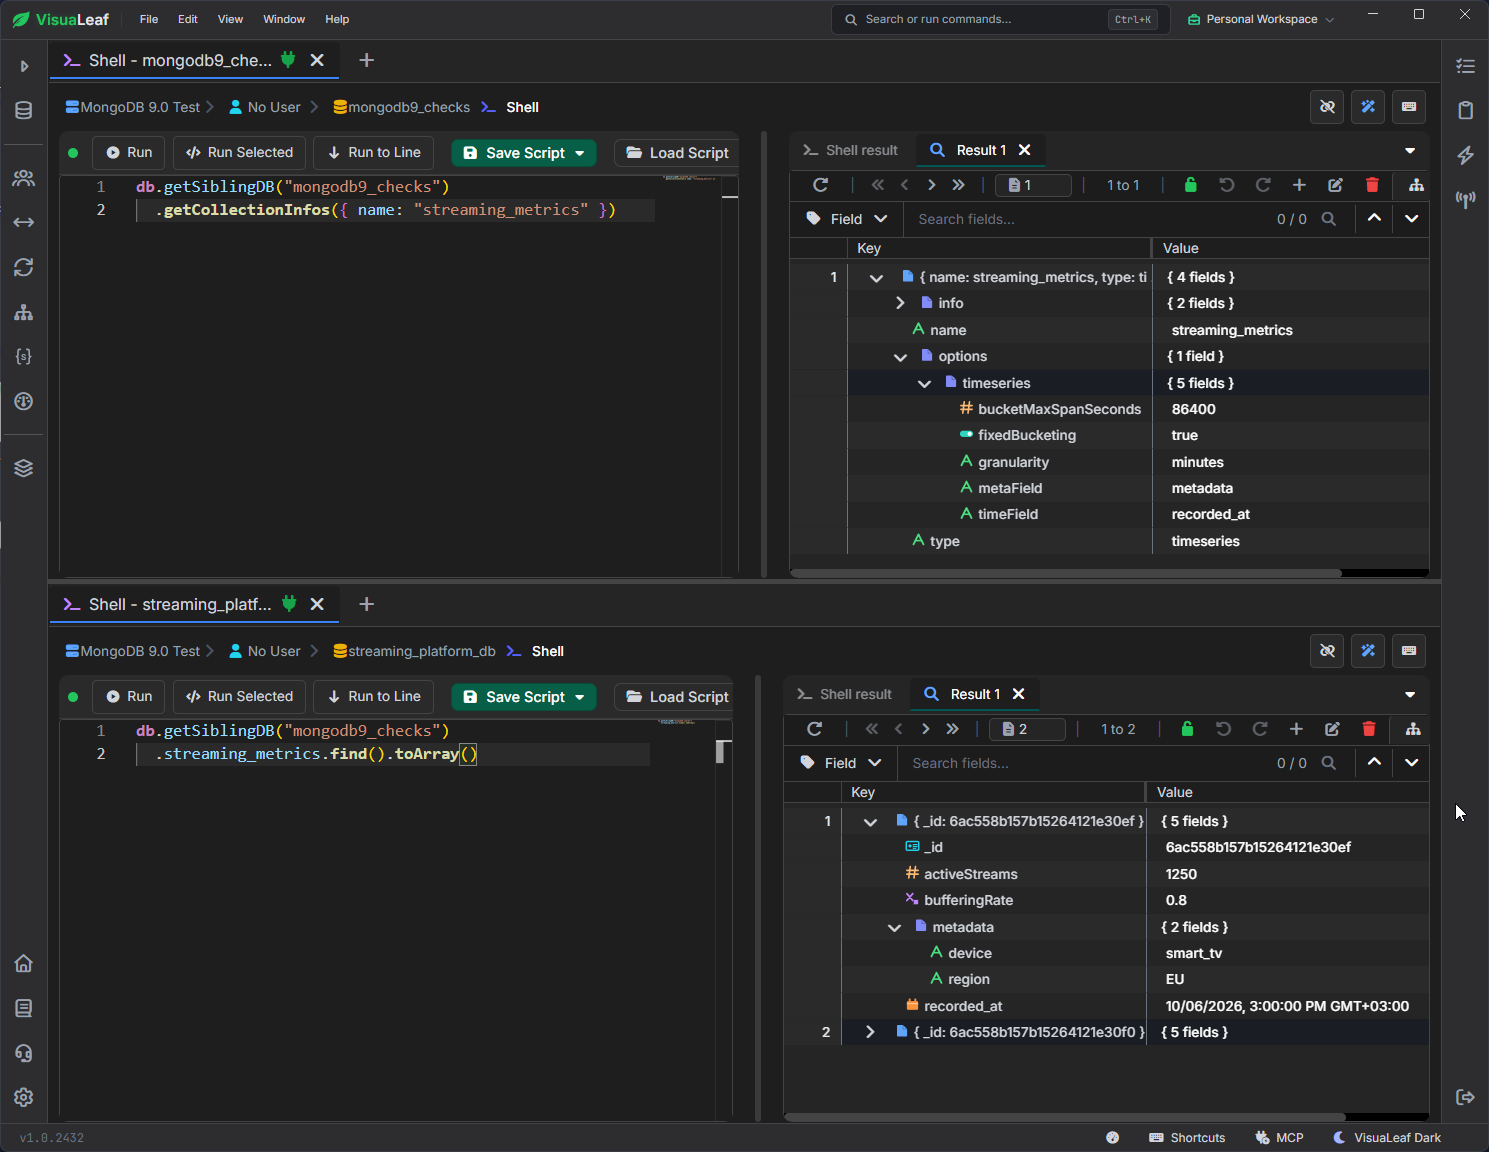Click the page number field in lower result toolbar
Image resolution: width=1489 pixels, height=1152 pixels.
tap(1028, 729)
